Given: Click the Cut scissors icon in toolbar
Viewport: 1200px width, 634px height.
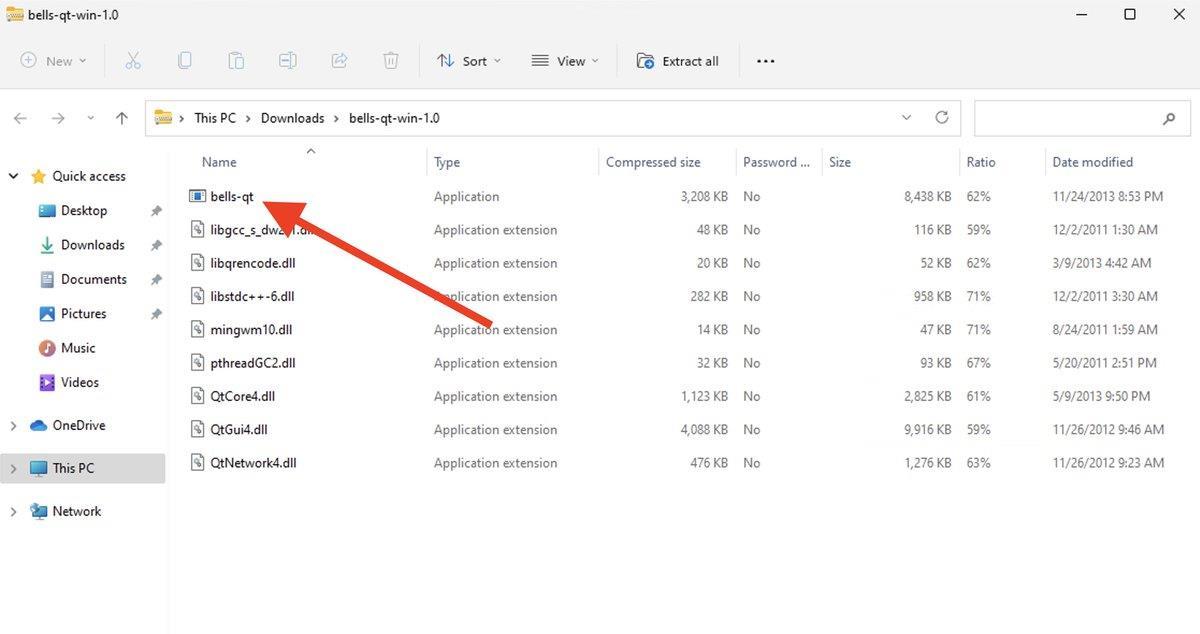Looking at the screenshot, I should (133, 61).
